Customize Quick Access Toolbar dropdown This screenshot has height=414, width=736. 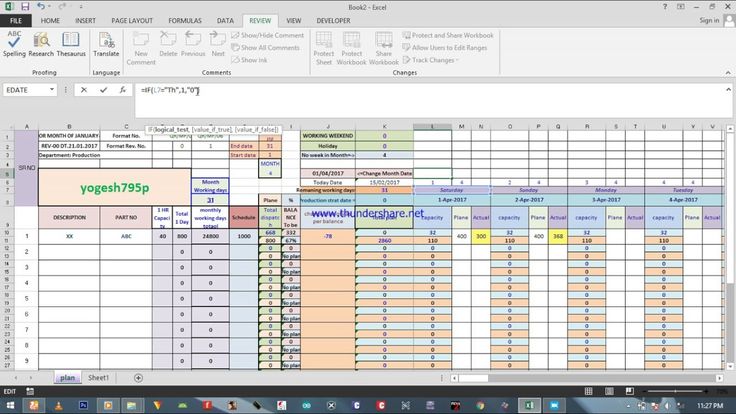pos(81,7)
